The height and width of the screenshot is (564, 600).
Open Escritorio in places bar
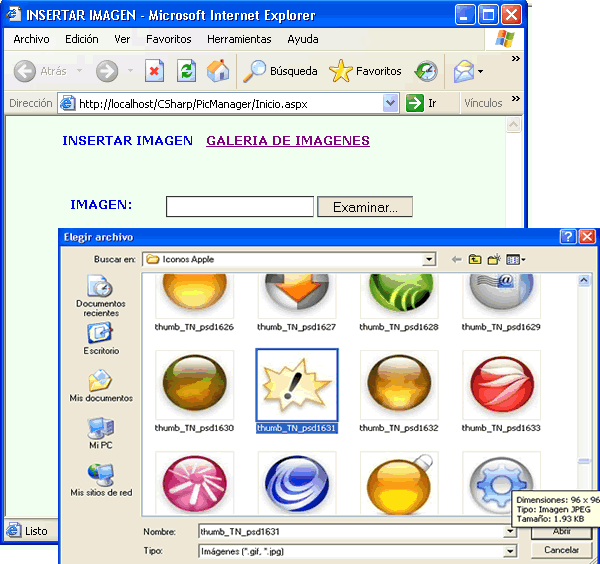(x=101, y=339)
